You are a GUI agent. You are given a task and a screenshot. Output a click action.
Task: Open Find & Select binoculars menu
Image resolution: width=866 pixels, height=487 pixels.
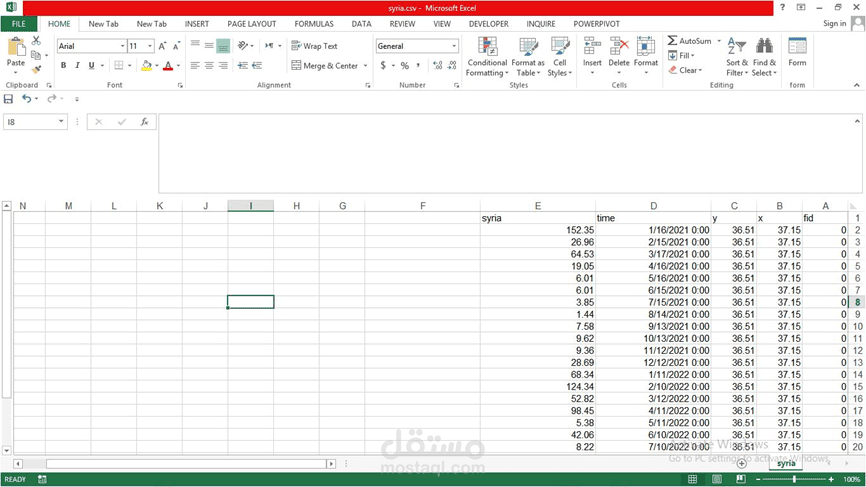coord(764,57)
